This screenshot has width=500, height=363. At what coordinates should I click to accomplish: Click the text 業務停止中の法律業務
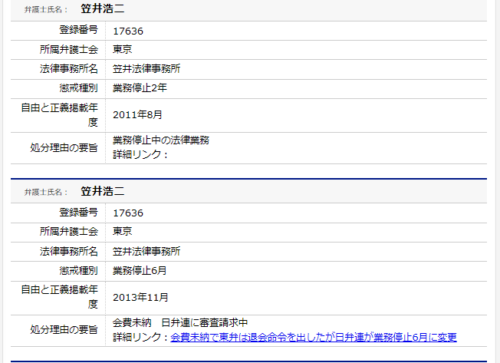point(161,140)
